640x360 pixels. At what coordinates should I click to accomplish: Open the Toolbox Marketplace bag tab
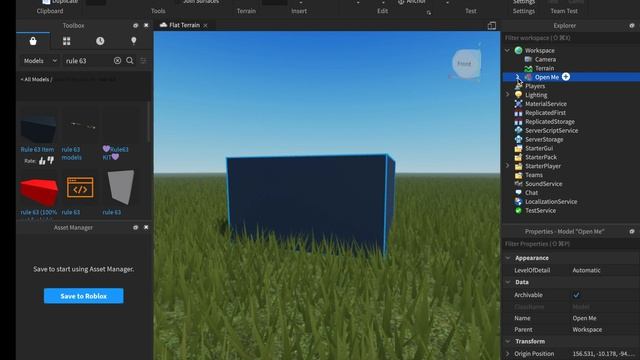(x=33, y=41)
